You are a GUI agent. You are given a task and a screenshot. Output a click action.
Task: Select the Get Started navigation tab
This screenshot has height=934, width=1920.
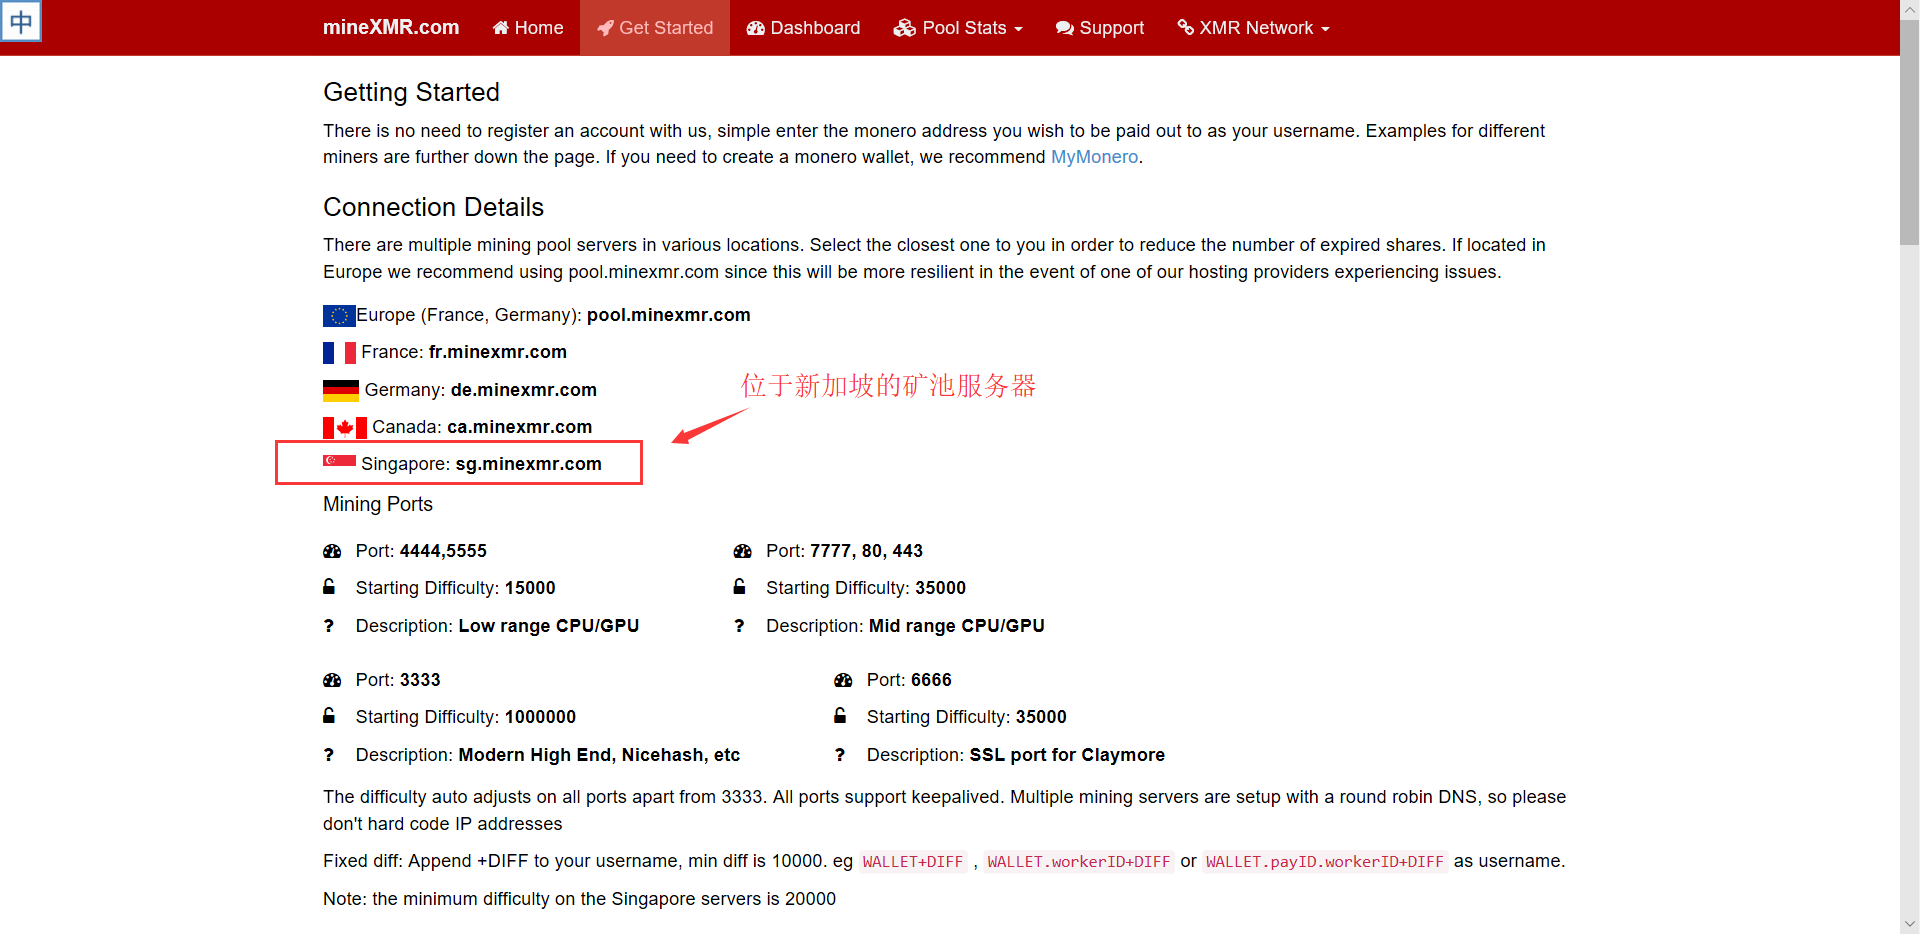point(655,28)
